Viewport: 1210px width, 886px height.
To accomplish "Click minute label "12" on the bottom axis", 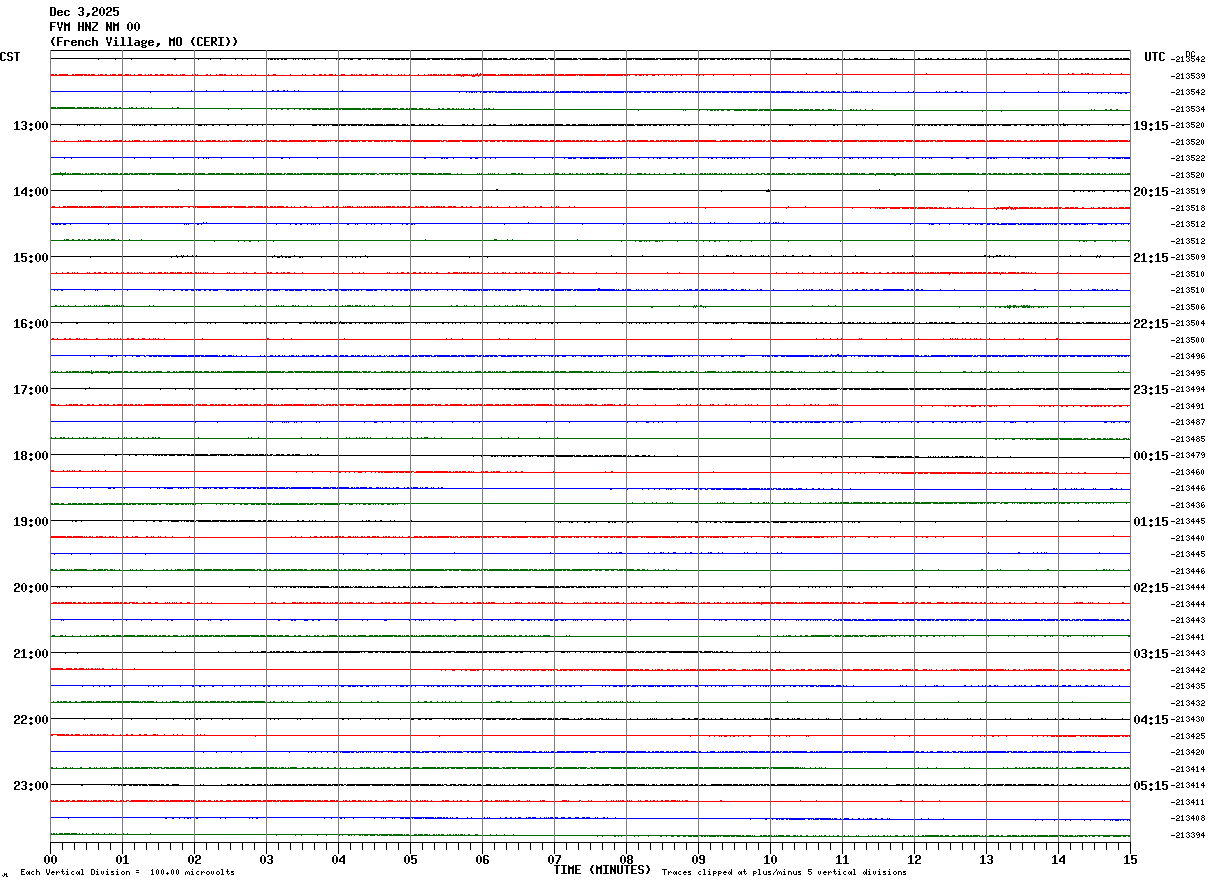I will [x=914, y=859].
